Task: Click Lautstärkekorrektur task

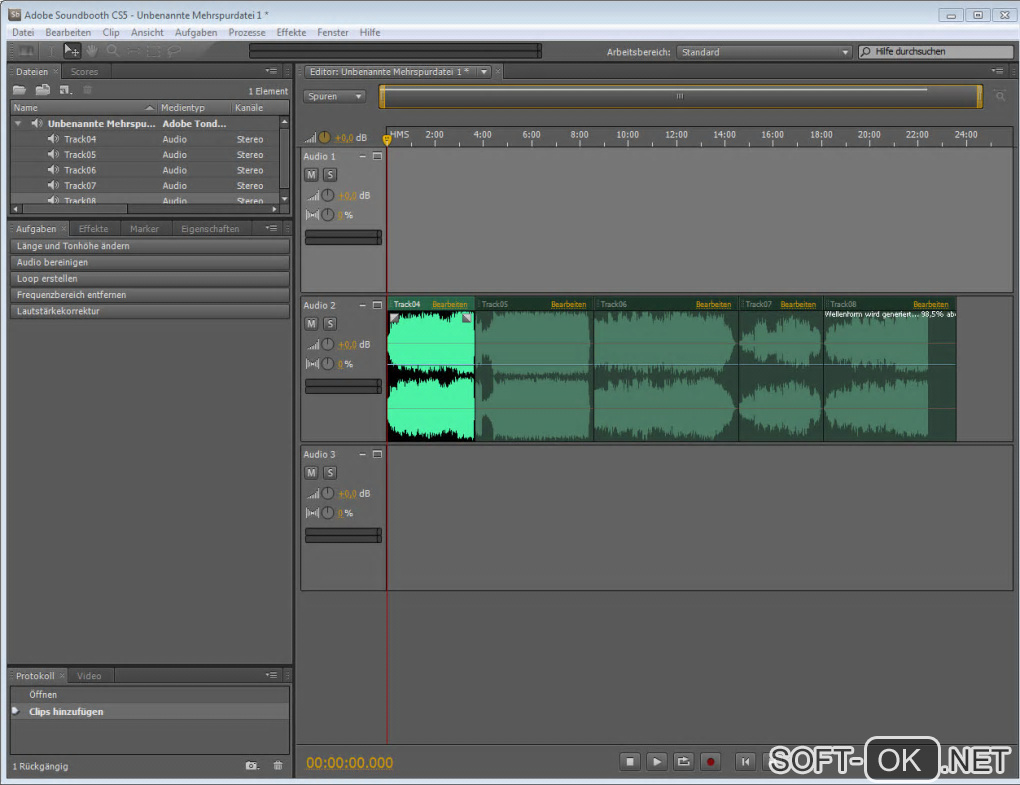Action: pyautogui.click(x=150, y=311)
